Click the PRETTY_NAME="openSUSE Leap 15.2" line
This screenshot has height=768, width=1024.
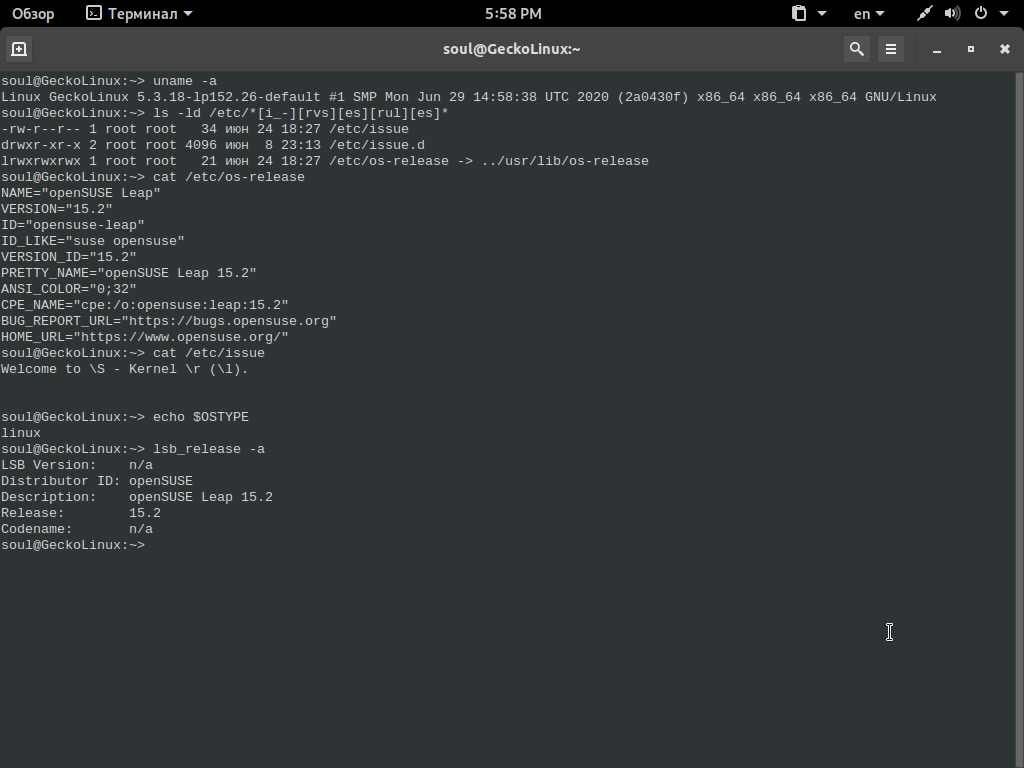[x=129, y=273]
